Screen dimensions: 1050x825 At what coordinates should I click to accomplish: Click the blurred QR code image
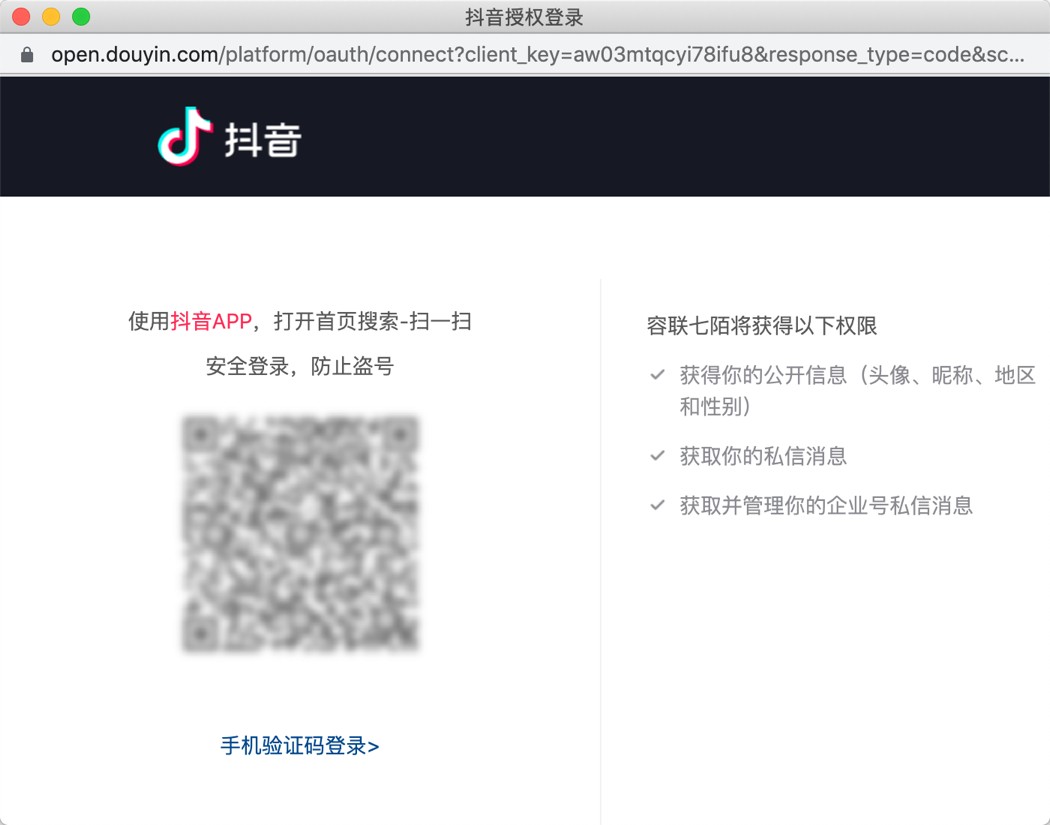point(301,533)
